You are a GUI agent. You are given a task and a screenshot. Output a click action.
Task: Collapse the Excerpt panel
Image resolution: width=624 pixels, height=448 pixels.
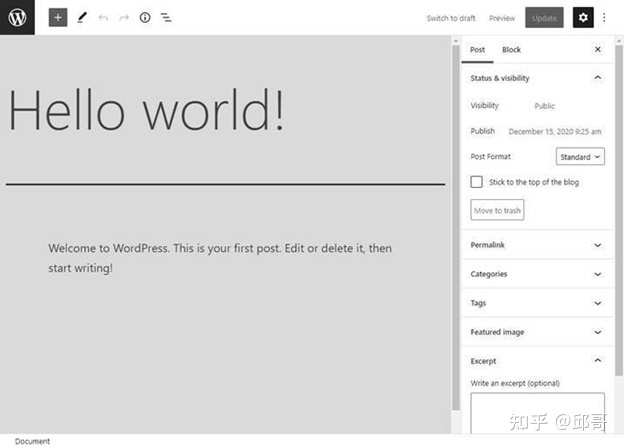(537, 361)
